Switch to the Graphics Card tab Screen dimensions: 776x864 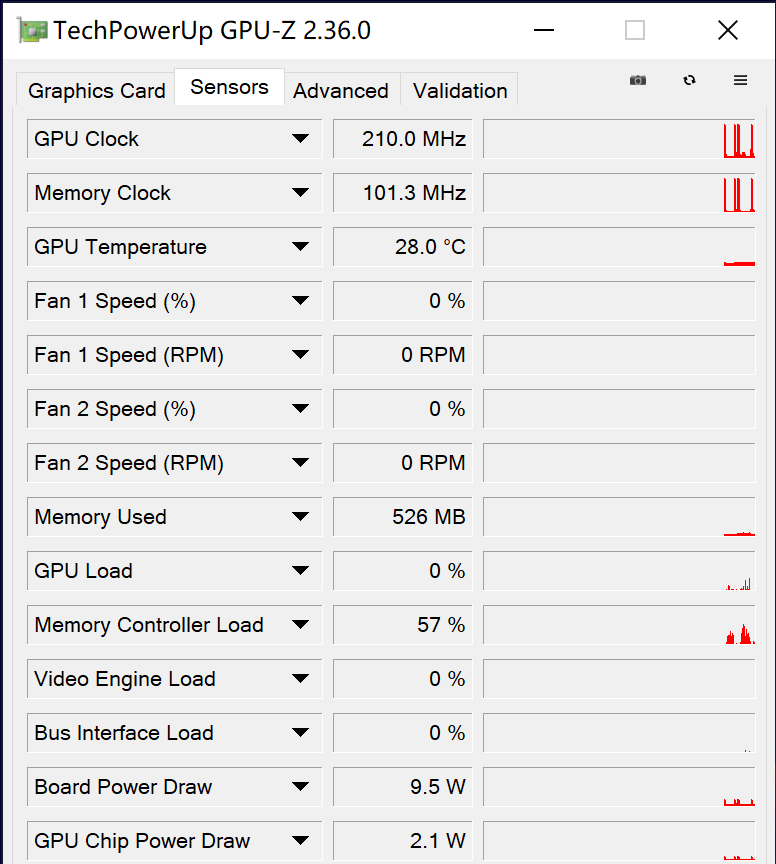tap(94, 91)
